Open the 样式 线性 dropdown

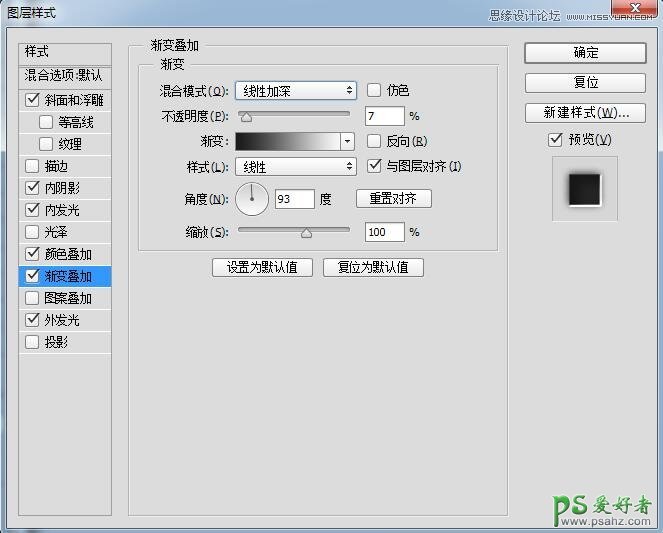[x=296, y=167]
